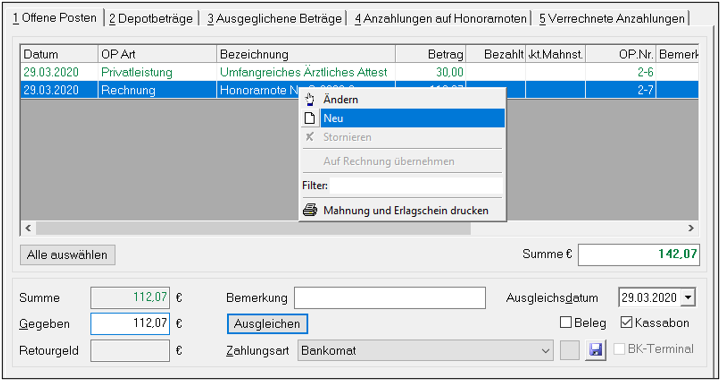This screenshot has height=381, width=721.
Task: Sort by the OP Art column header
Action: click(157, 54)
